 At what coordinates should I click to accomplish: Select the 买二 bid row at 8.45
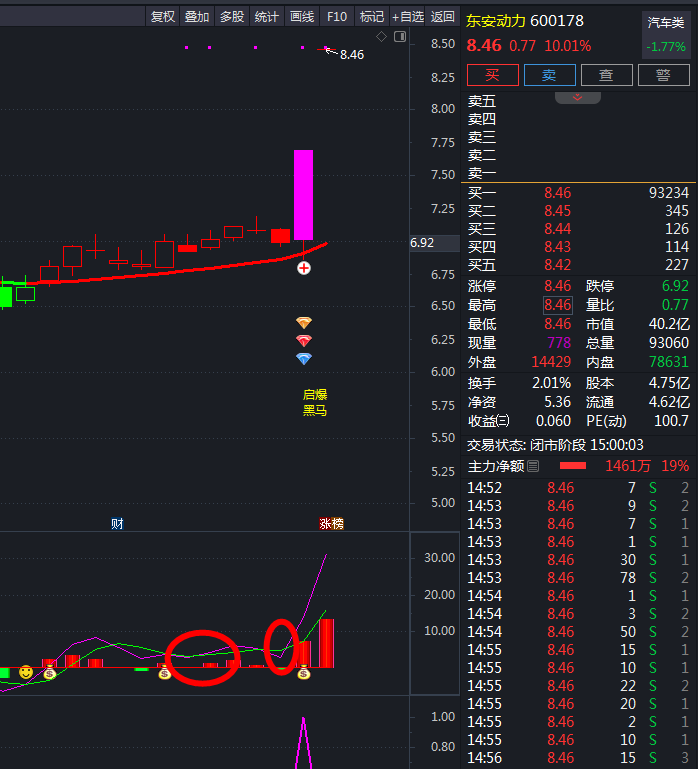click(578, 211)
